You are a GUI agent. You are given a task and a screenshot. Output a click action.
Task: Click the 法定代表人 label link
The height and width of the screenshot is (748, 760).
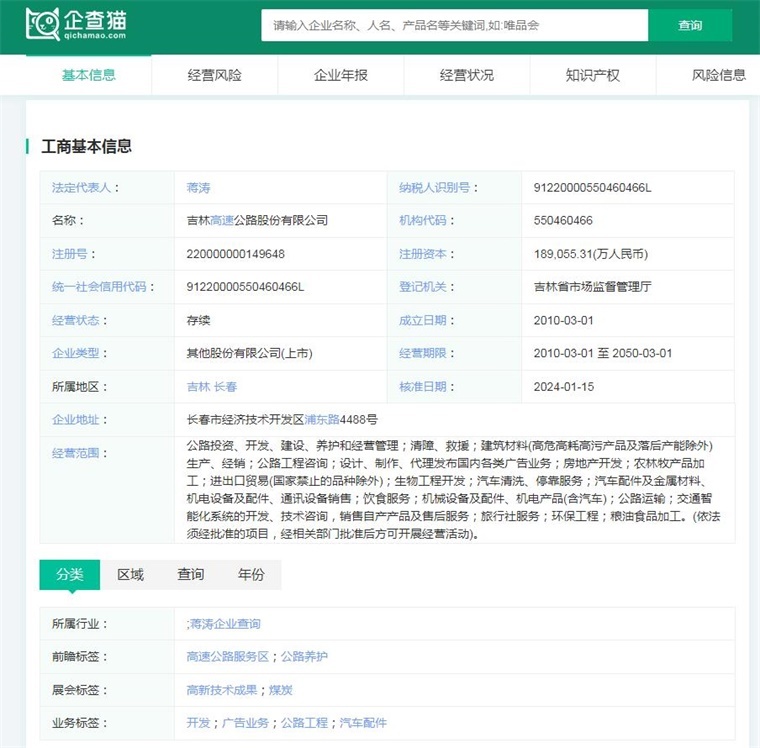81,188
